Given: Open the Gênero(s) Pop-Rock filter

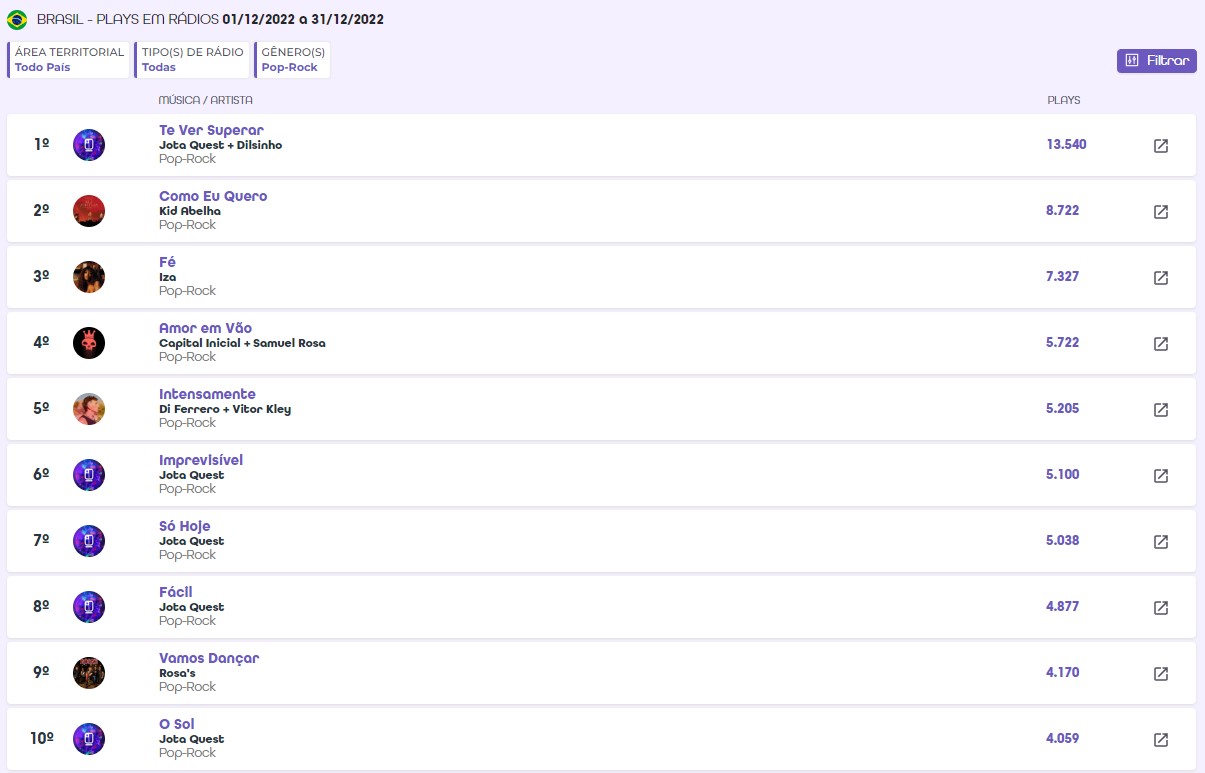Looking at the screenshot, I should click(x=292, y=60).
